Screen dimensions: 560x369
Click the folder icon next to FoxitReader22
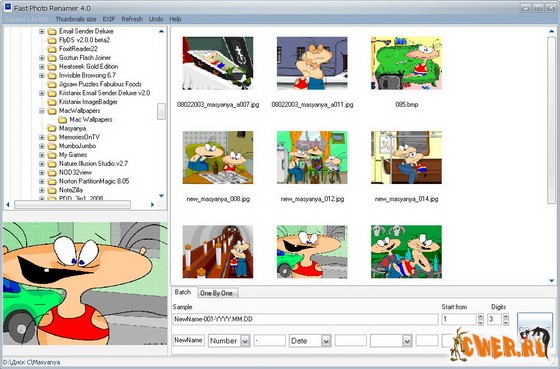click(52, 49)
